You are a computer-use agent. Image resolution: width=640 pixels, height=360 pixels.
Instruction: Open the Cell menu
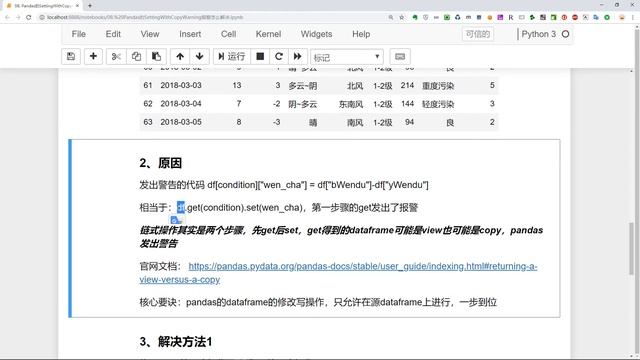tap(229, 34)
